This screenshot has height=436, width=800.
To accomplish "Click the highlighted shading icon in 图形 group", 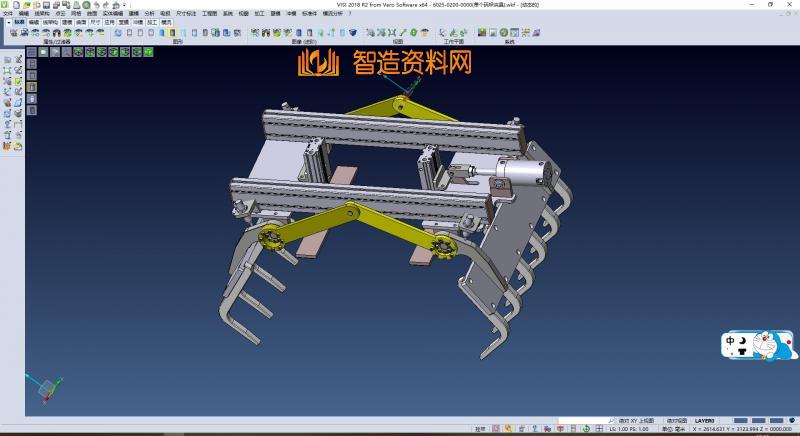I will pyautogui.click(x=171, y=33).
